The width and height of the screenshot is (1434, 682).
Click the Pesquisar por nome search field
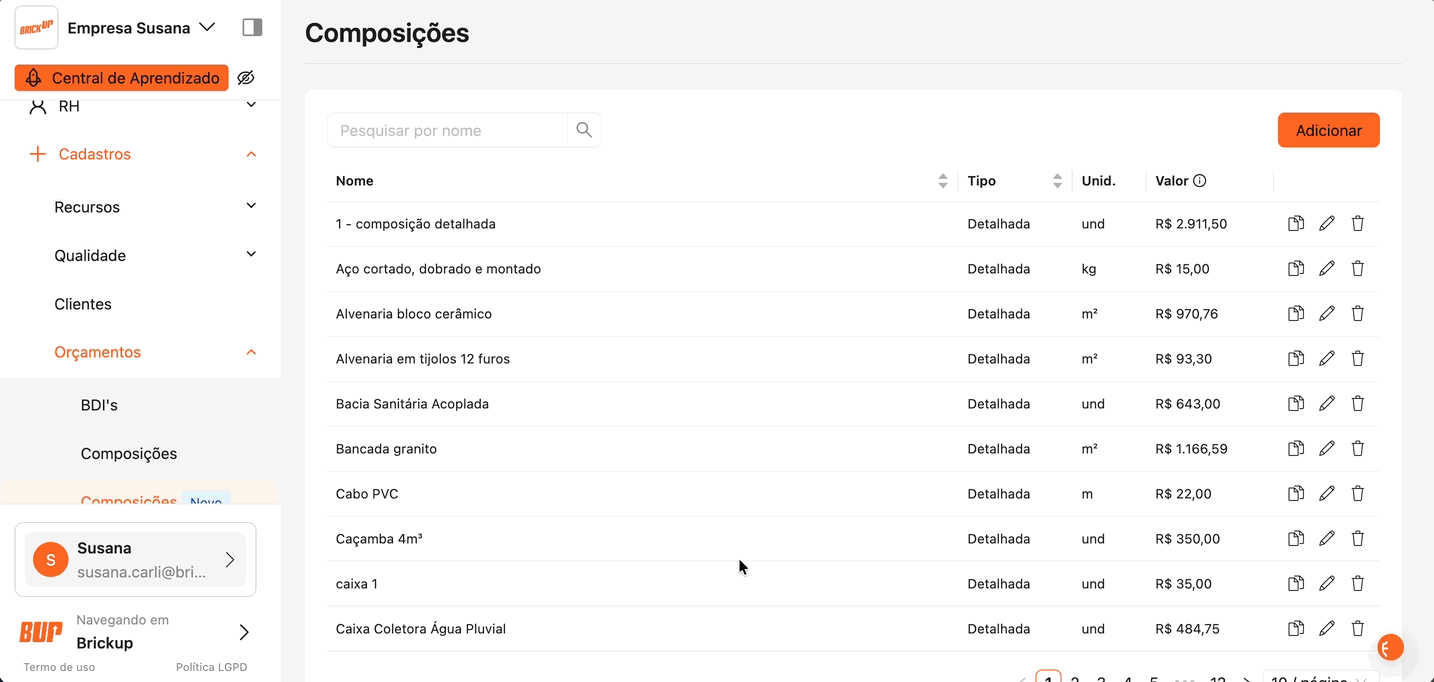(447, 130)
